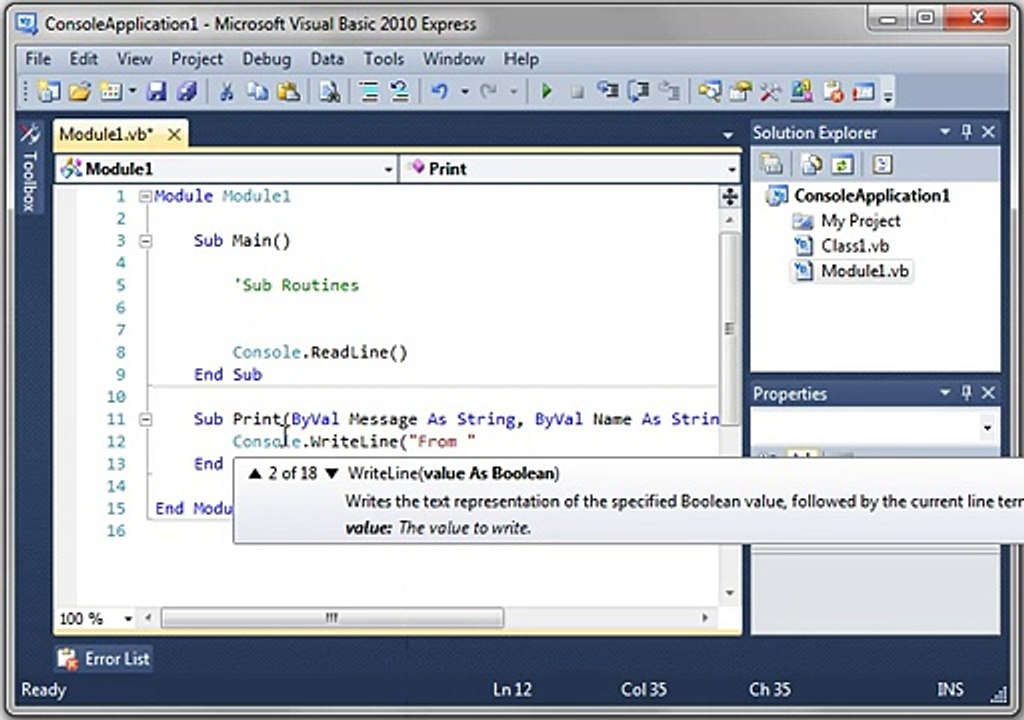Refresh the Solution Explorer view
Viewport: 1024px width, 720px height.
[842, 164]
